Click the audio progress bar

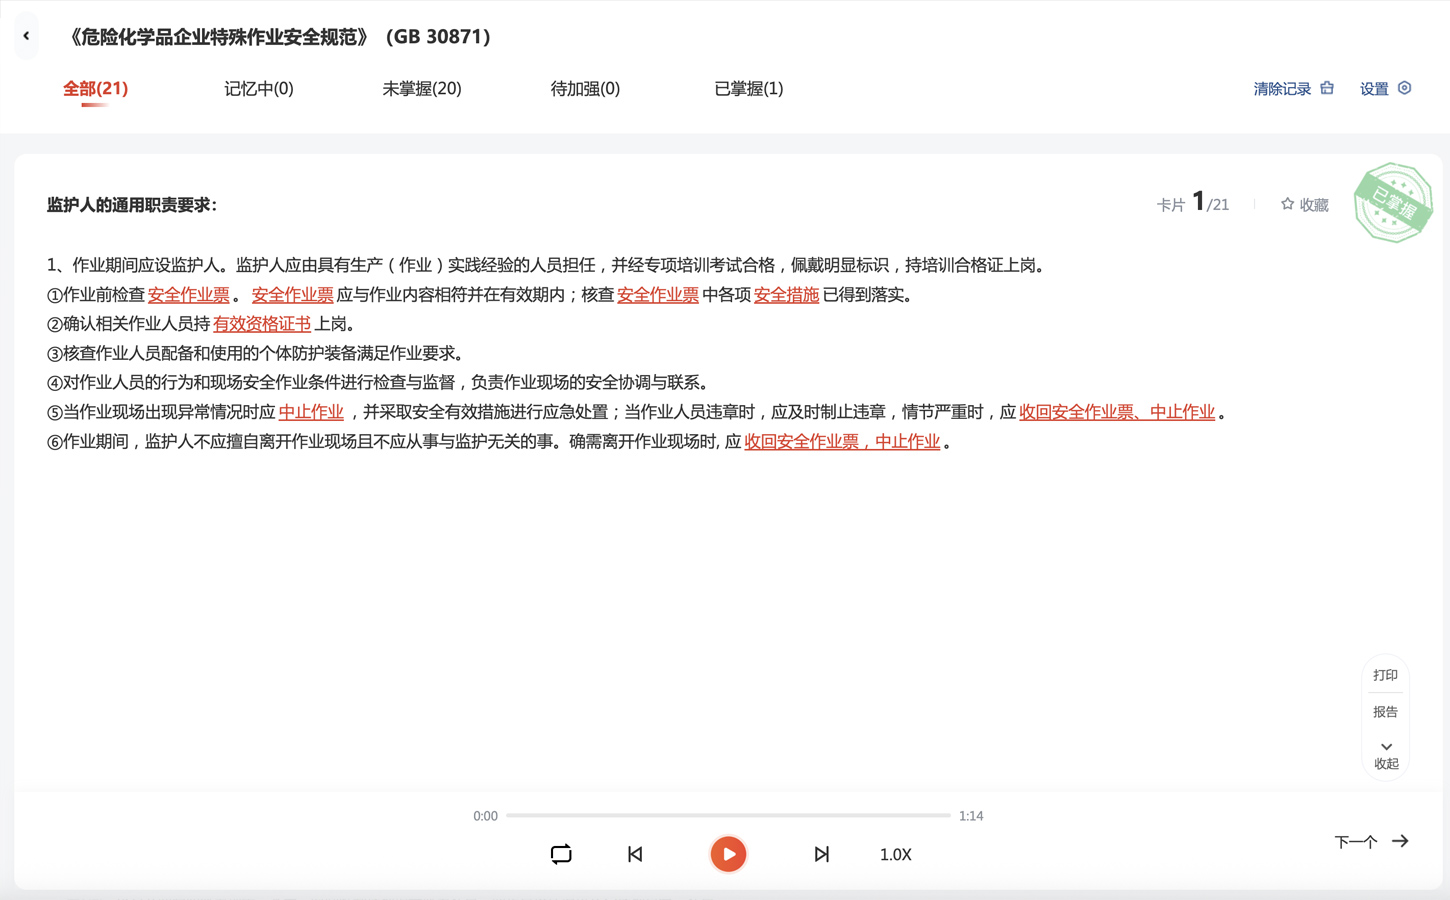point(728,816)
